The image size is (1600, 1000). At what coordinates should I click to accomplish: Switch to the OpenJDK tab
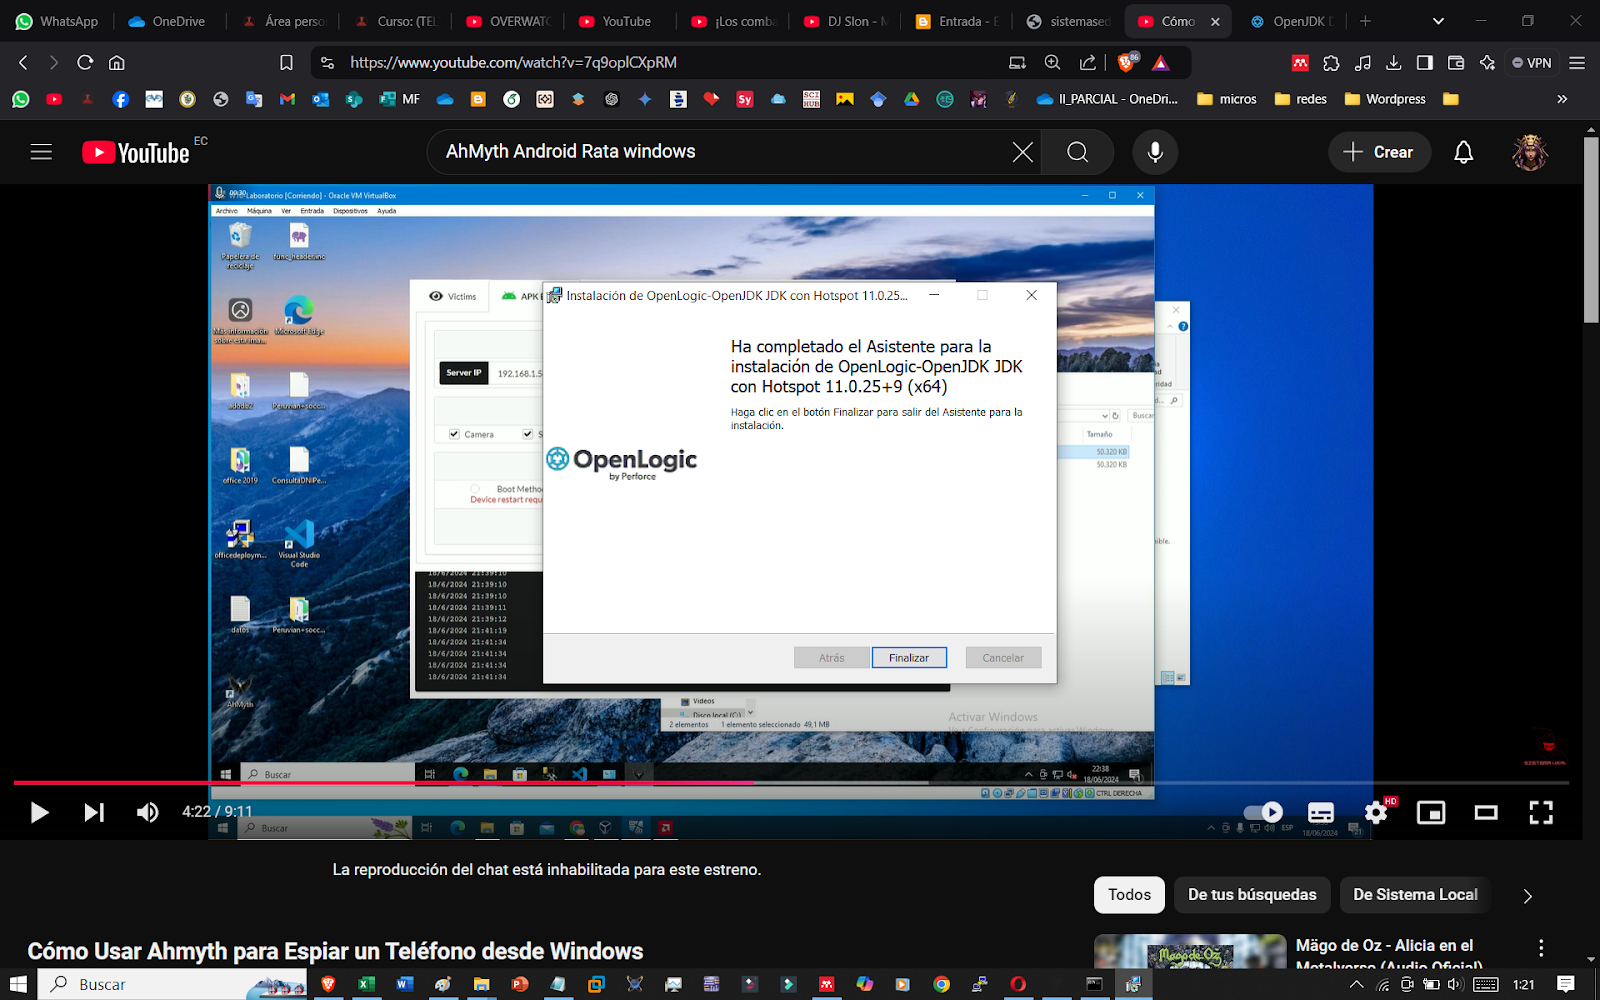[1290, 21]
